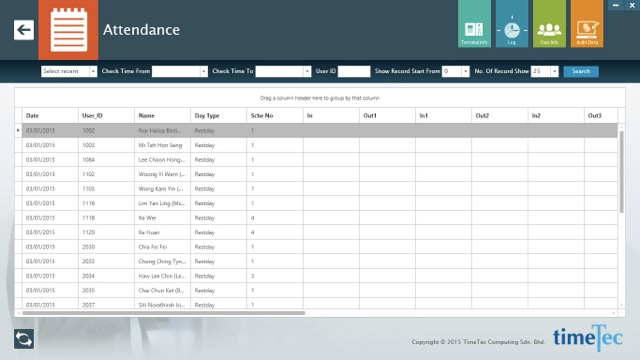This screenshot has height=360, width=640.
Task: Sort by the User_ID column header
Action: tap(106, 116)
